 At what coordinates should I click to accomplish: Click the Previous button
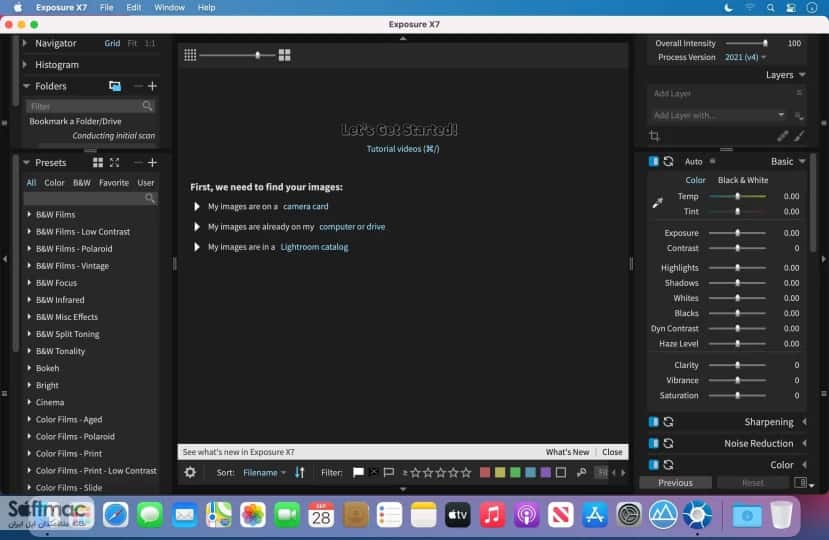(675, 482)
